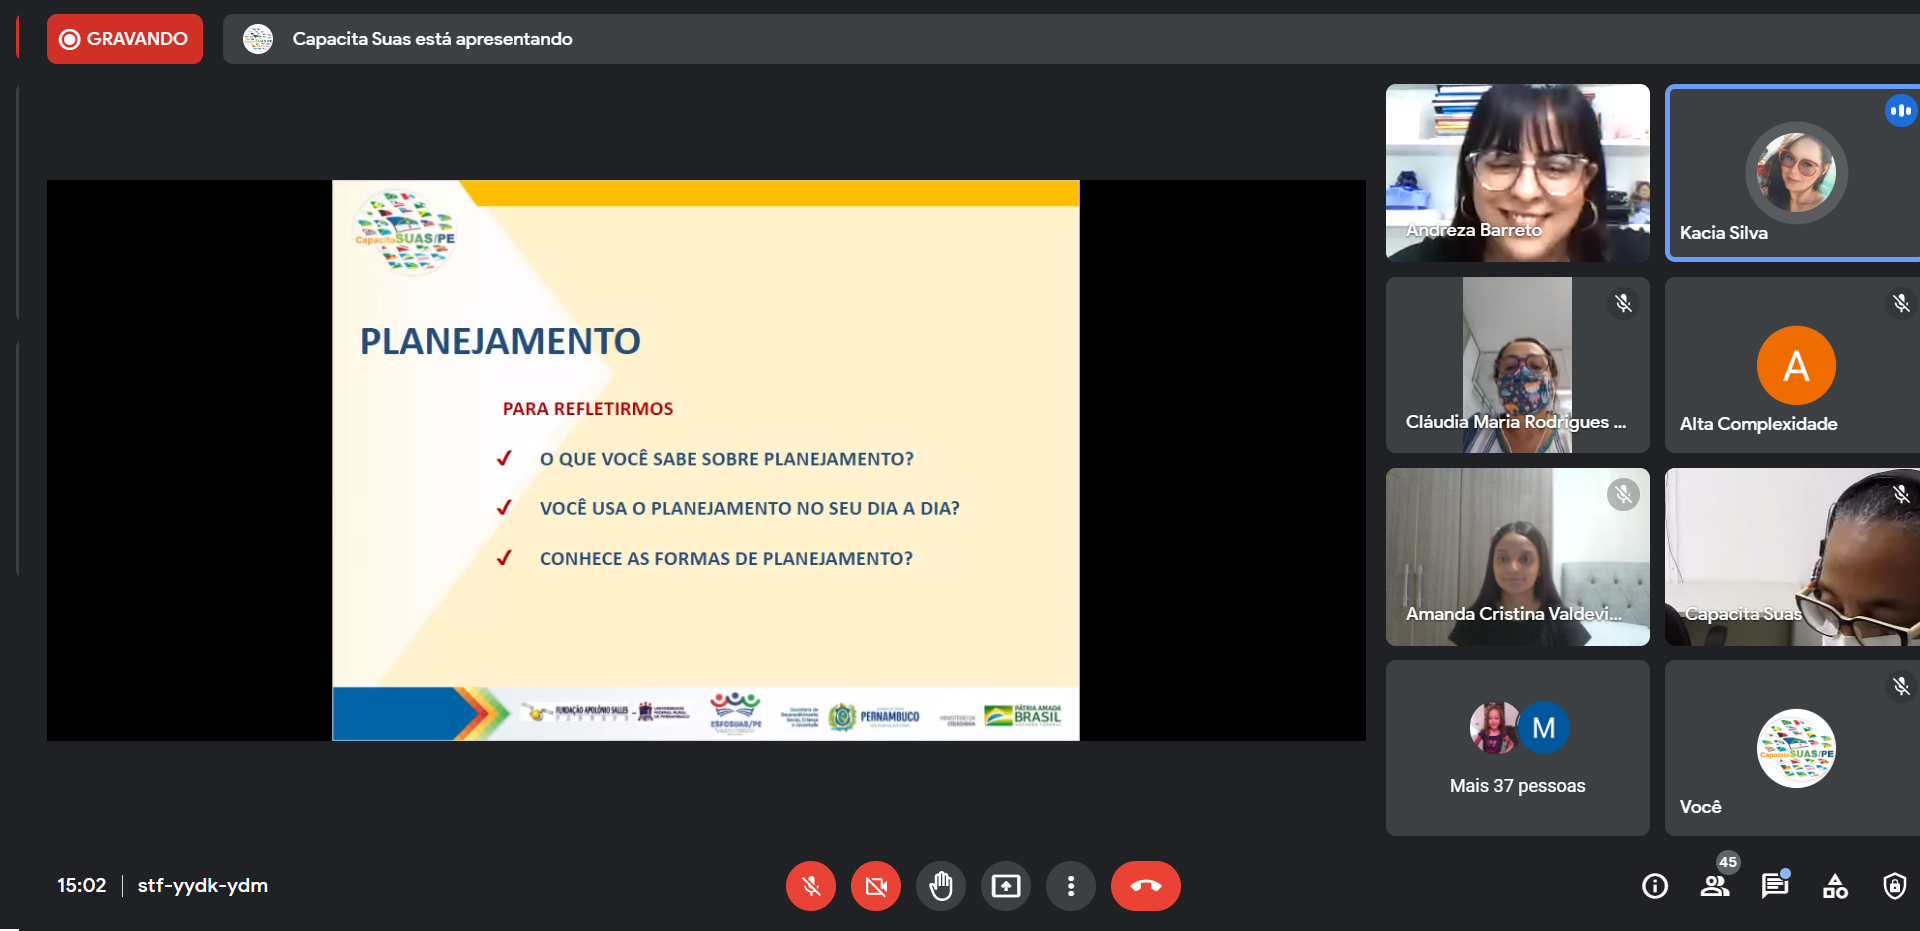Raise your hand in the meeting

pyautogui.click(x=941, y=886)
